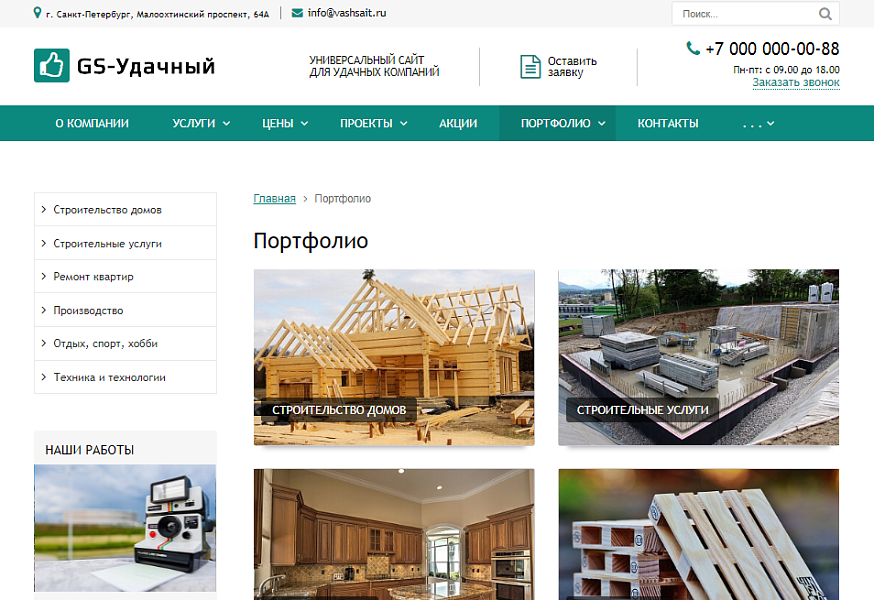The image size is (874, 600).
Task: Open the Акции menu item
Action: click(x=458, y=123)
